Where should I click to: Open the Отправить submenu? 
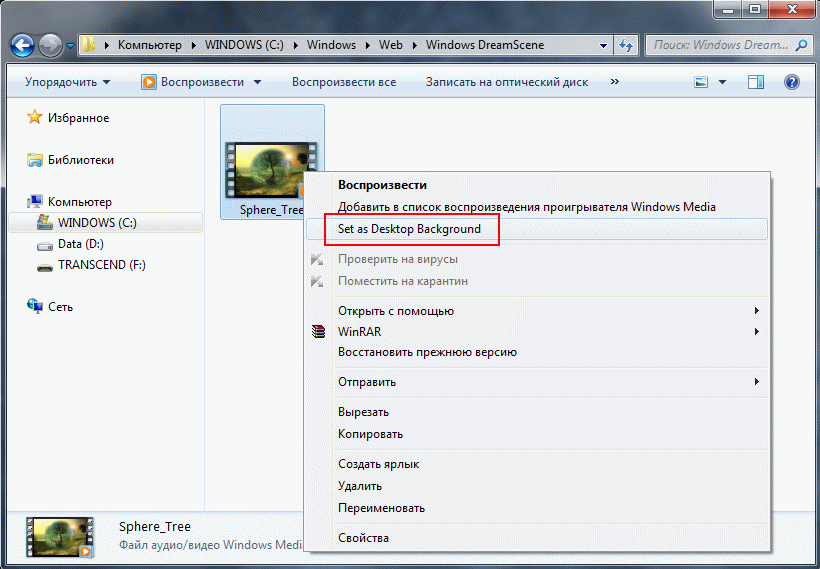click(x=537, y=382)
